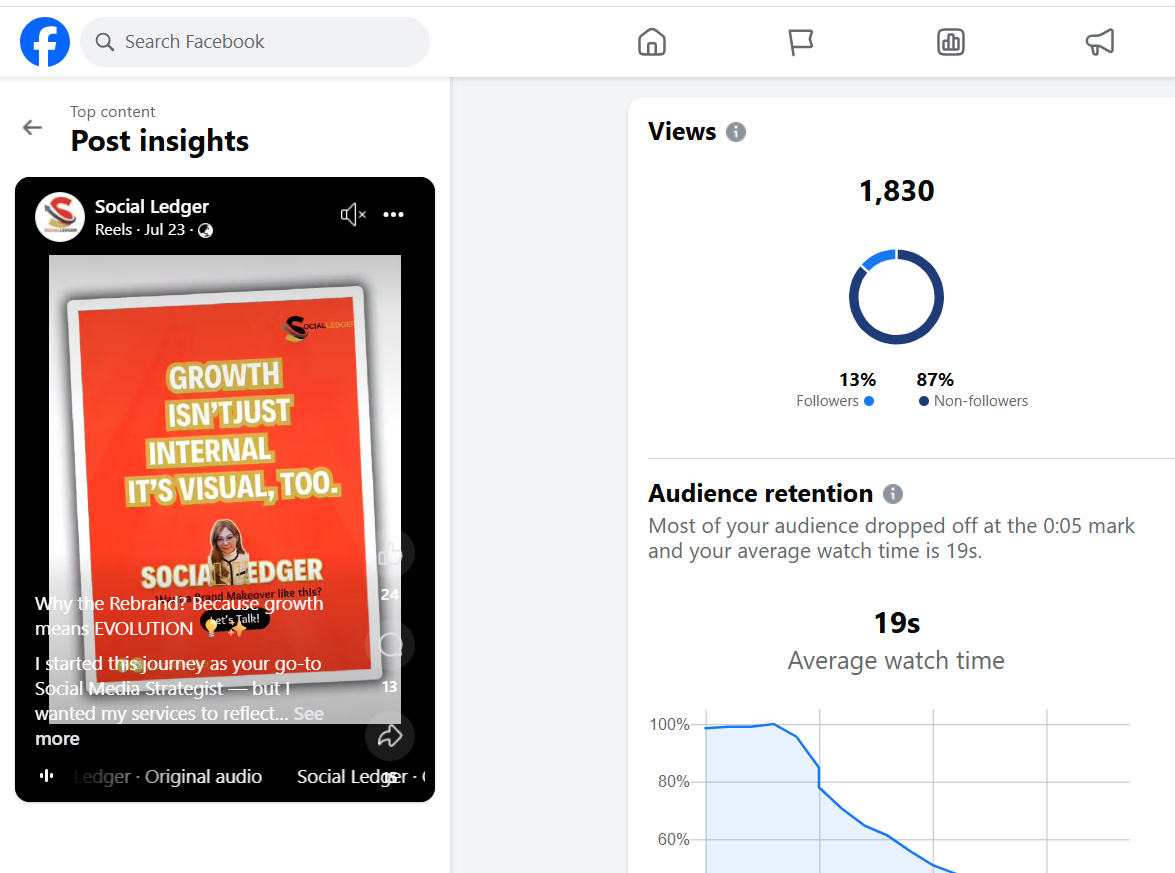Click the Top content breadcrumb
The height and width of the screenshot is (873, 1175).
coord(112,112)
